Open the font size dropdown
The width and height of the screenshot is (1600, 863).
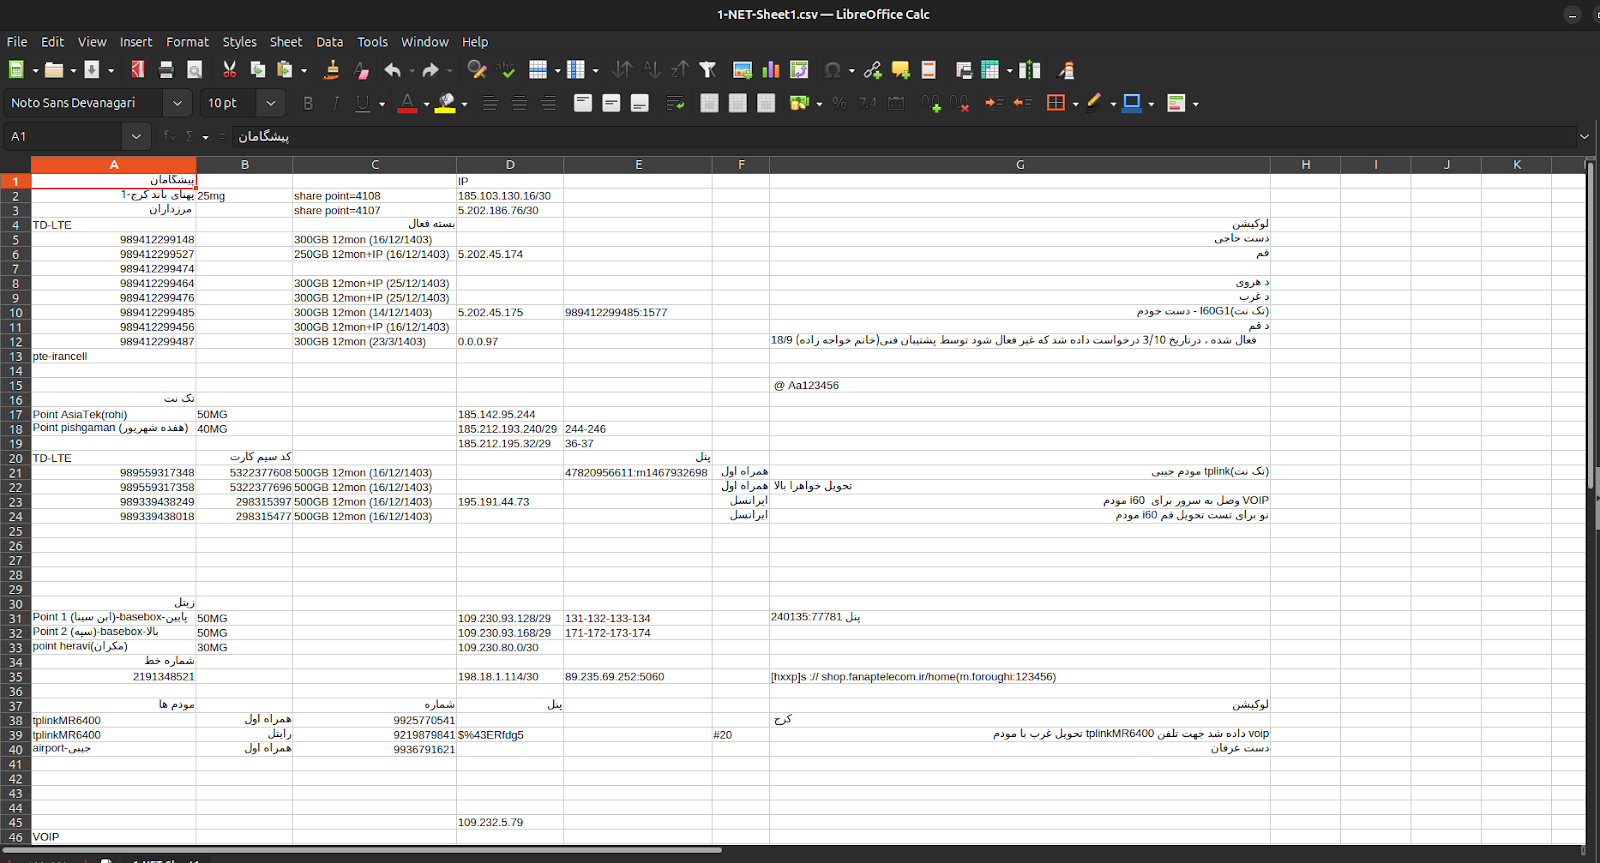coord(270,103)
